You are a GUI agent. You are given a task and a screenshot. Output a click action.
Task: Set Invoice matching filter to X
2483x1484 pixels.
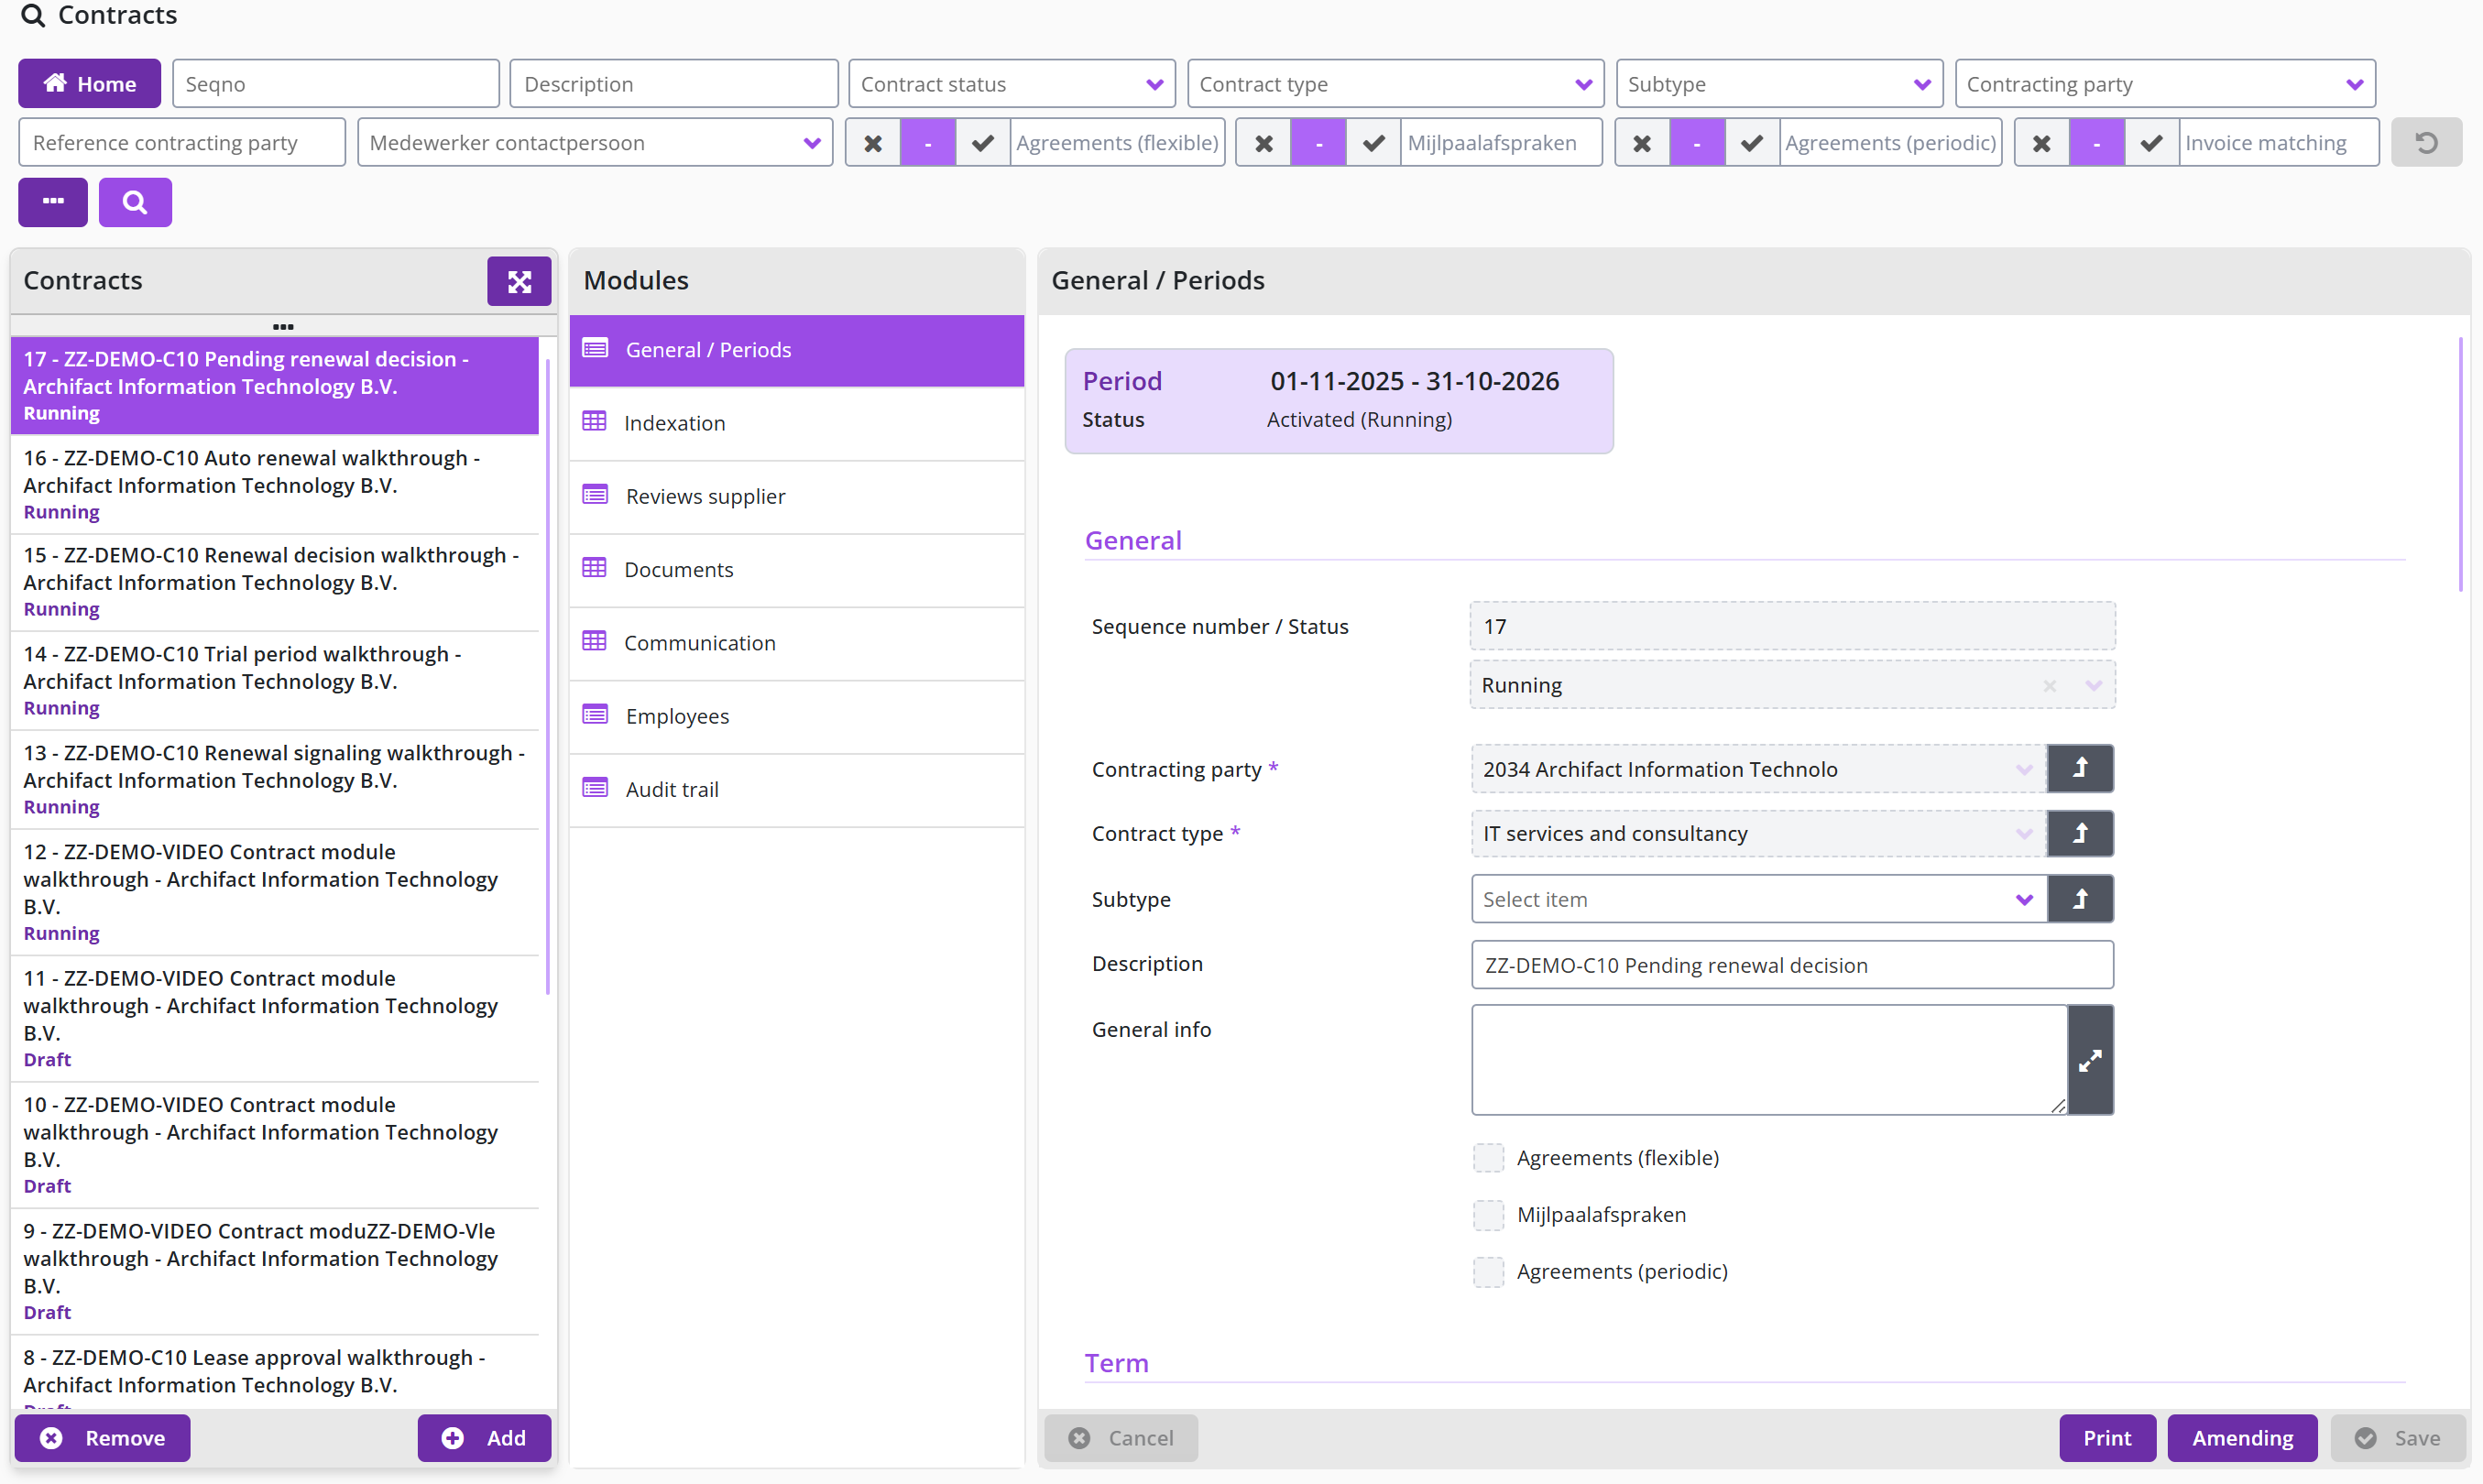[x=2042, y=143]
